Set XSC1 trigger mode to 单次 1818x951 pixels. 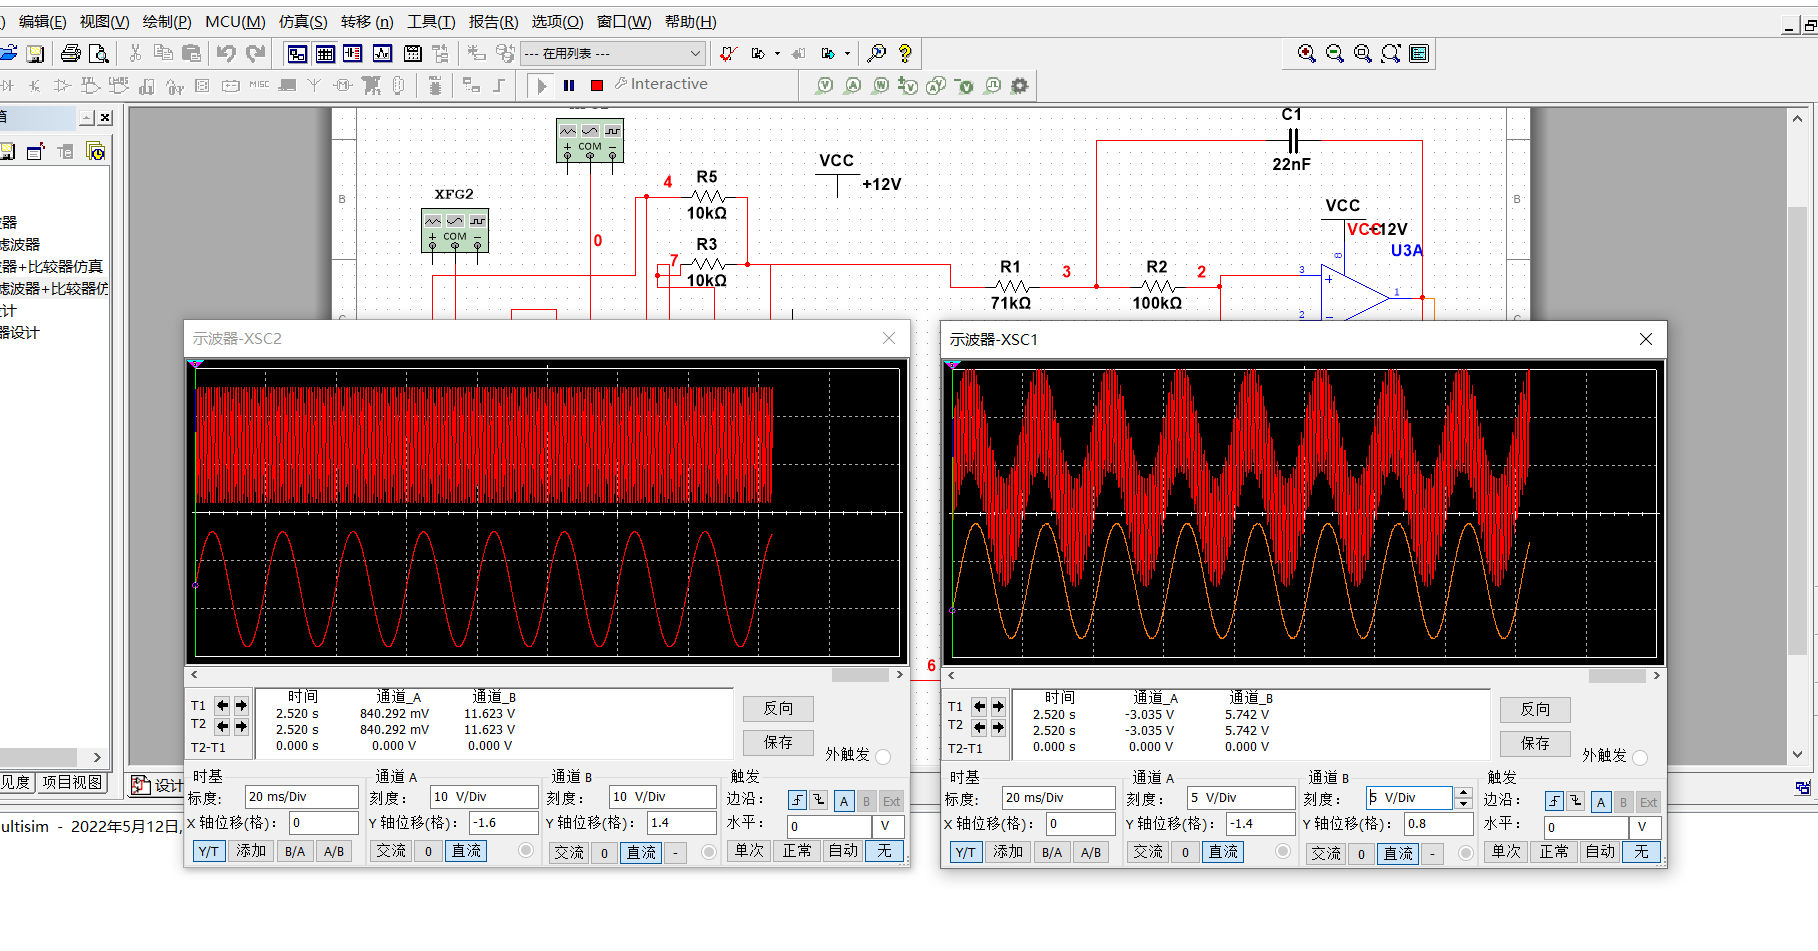(1506, 851)
